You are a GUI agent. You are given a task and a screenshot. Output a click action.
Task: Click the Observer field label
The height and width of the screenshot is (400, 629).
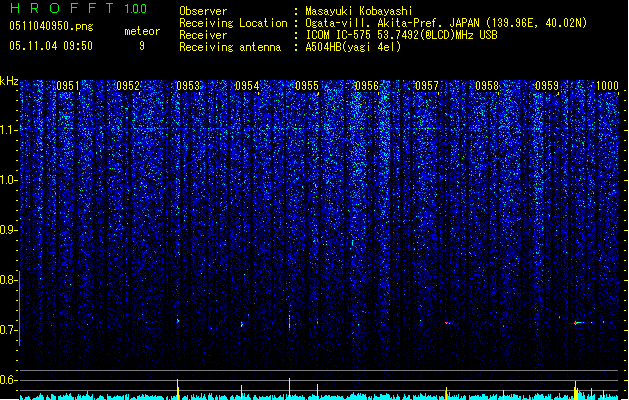click(203, 11)
